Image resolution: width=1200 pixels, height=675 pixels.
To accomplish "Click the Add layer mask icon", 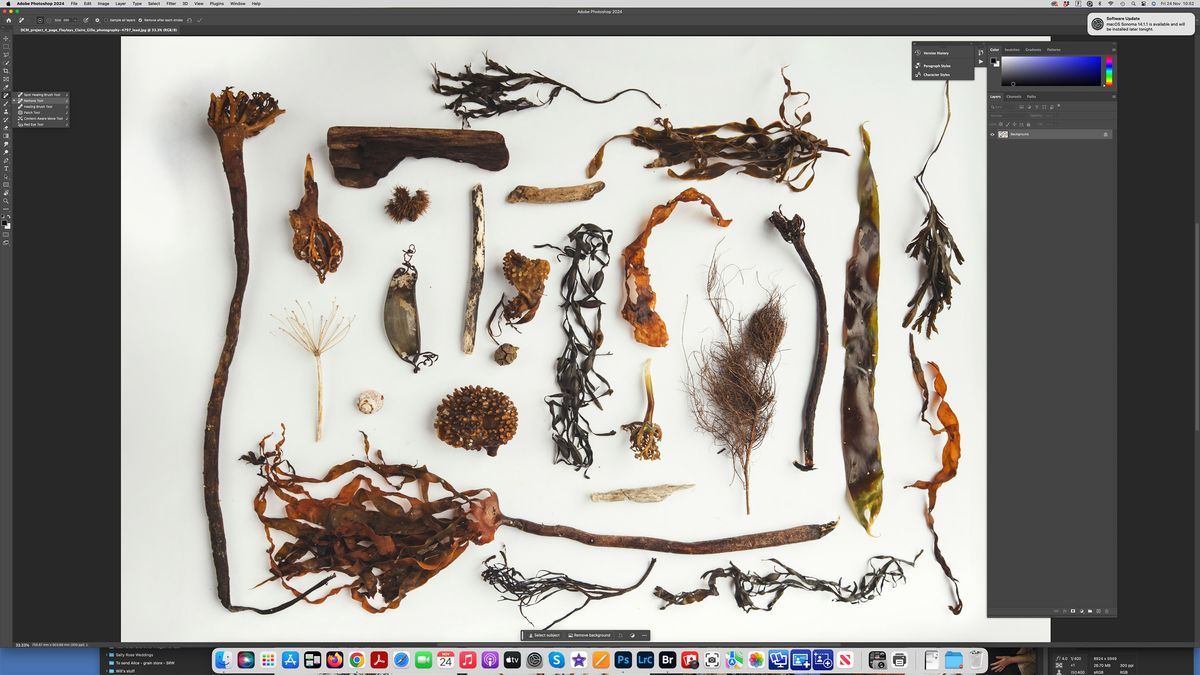I will (x=1073, y=610).
